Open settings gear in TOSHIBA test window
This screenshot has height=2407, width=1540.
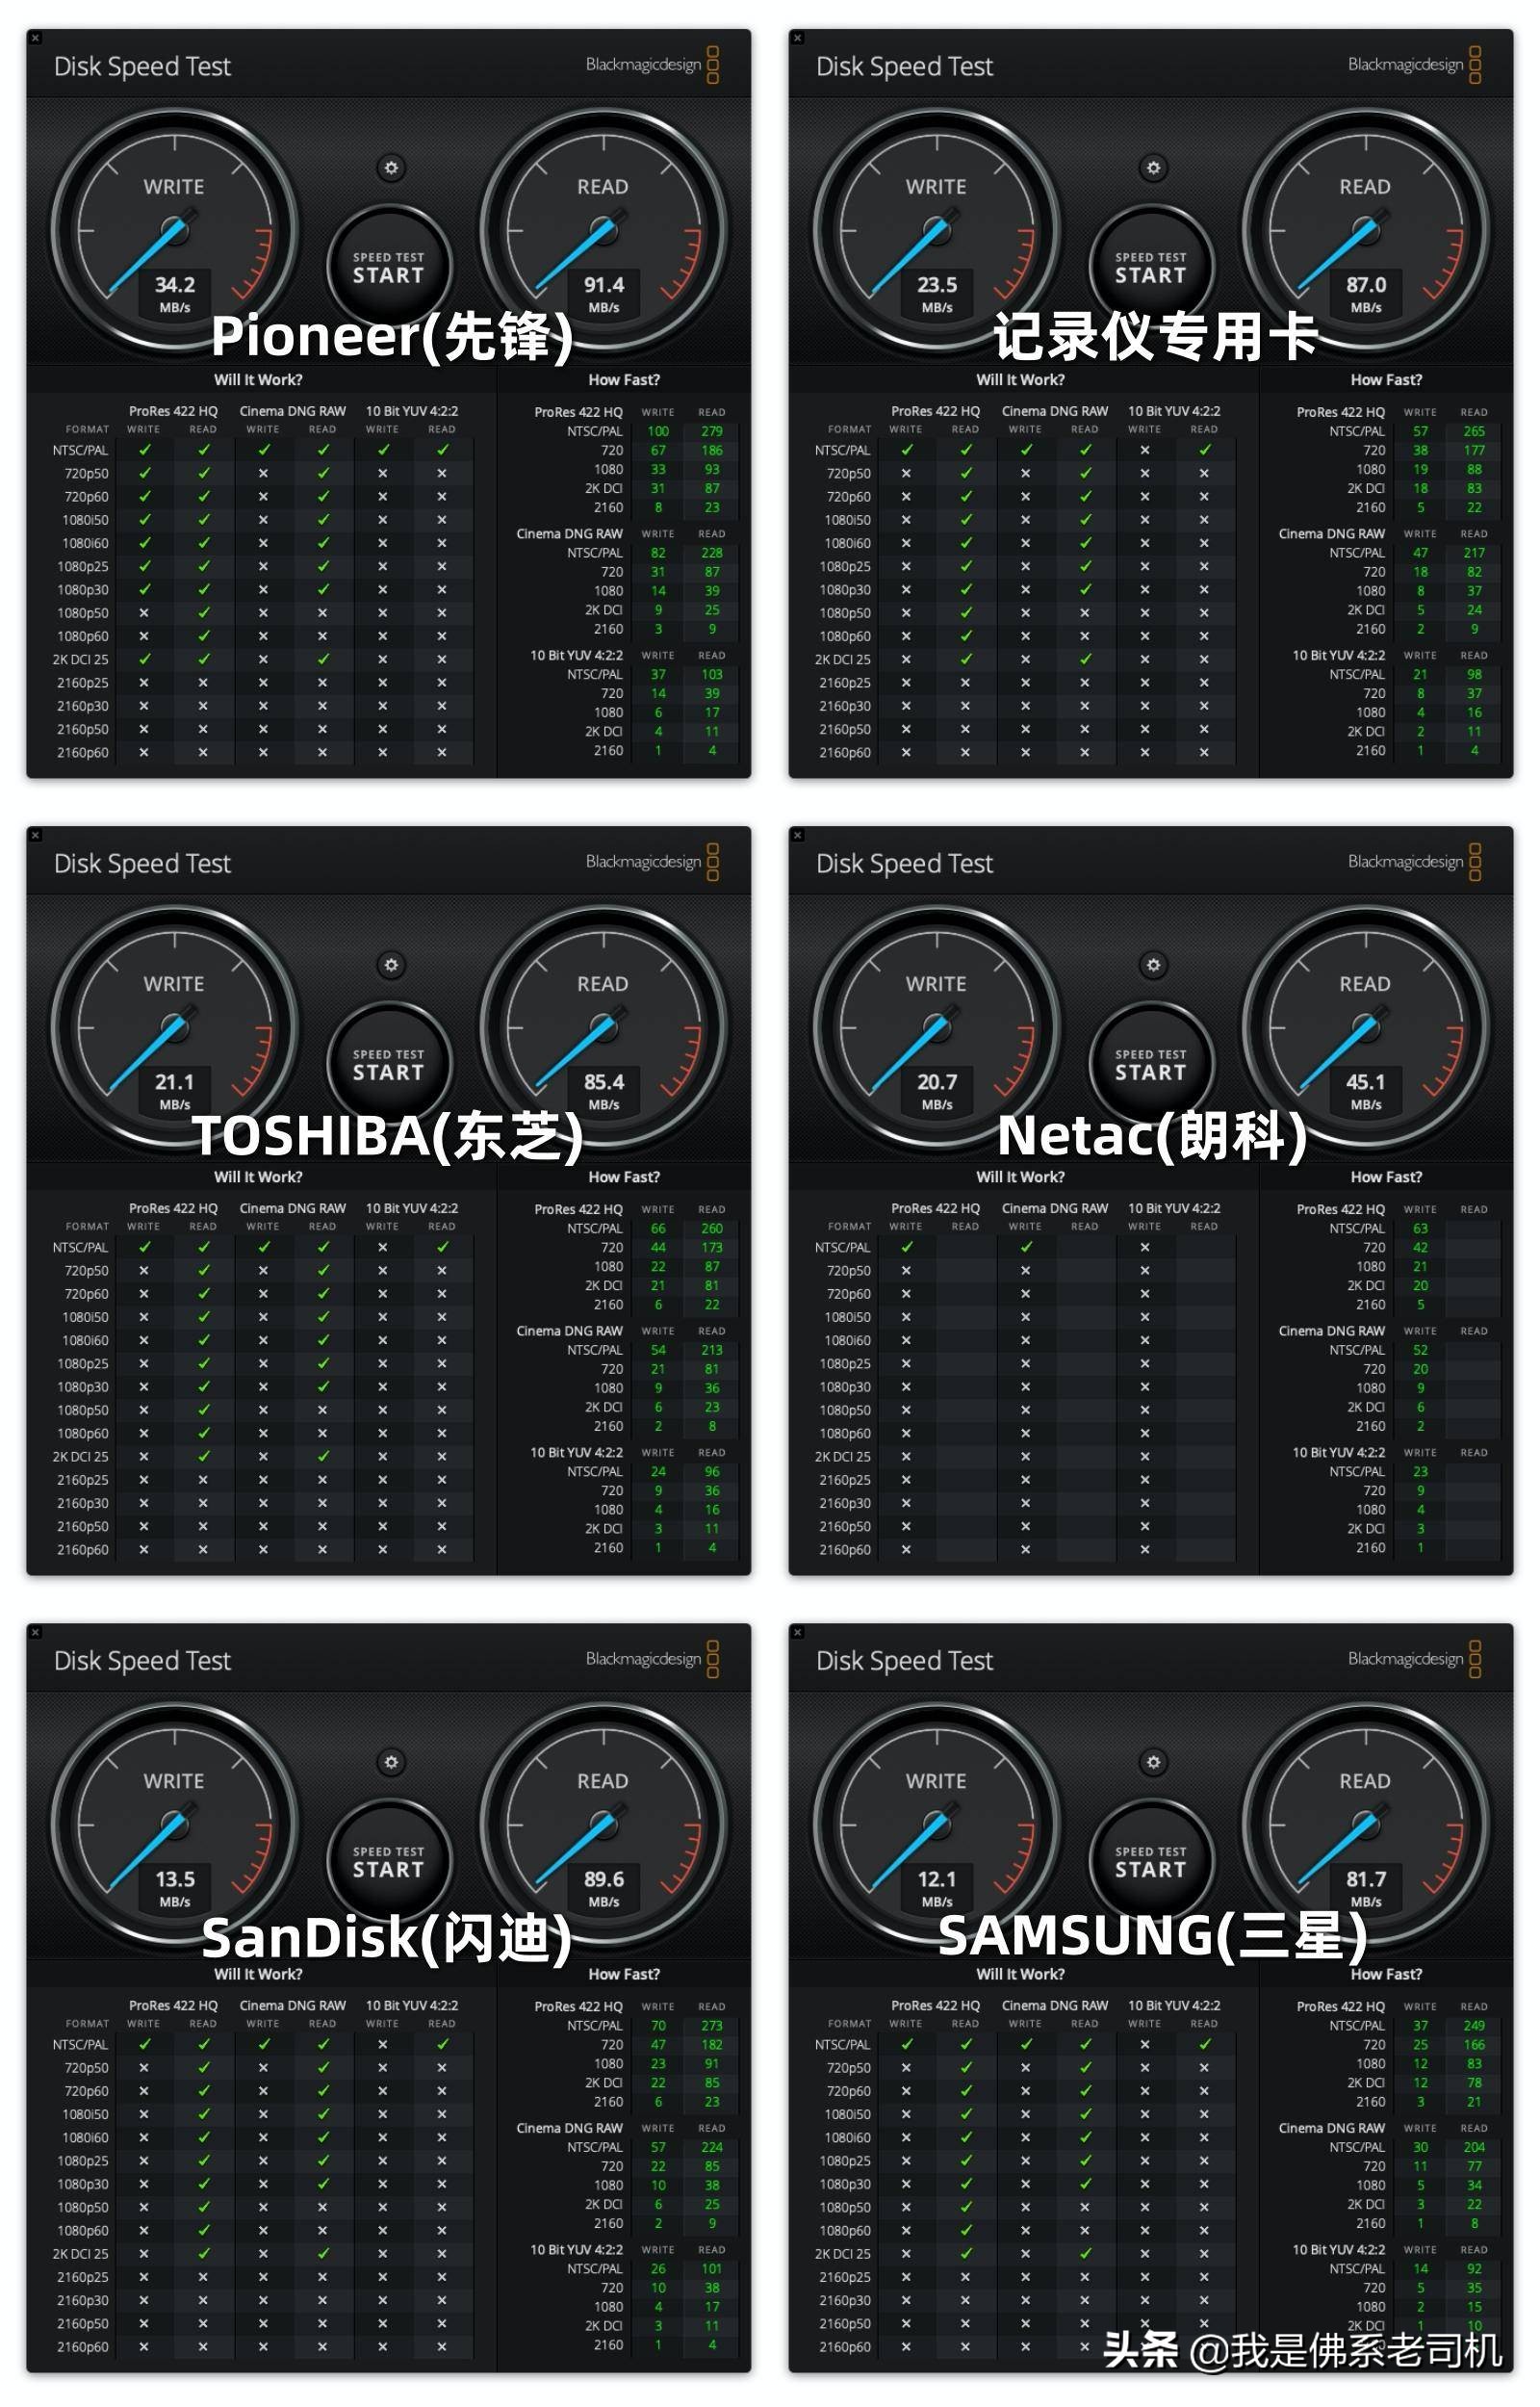[x=391, y=964]
